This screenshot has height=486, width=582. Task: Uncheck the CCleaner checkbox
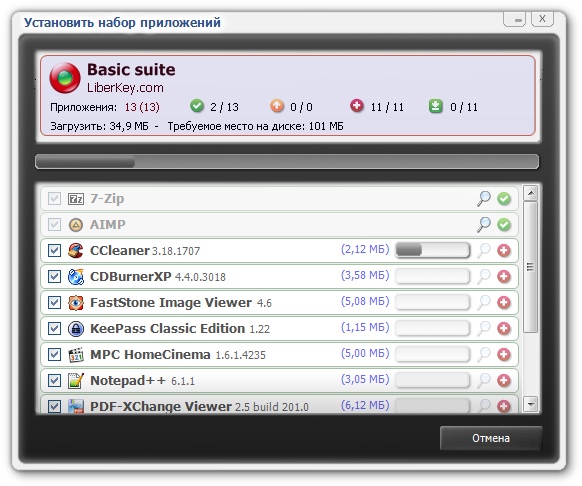pos(54,251)
